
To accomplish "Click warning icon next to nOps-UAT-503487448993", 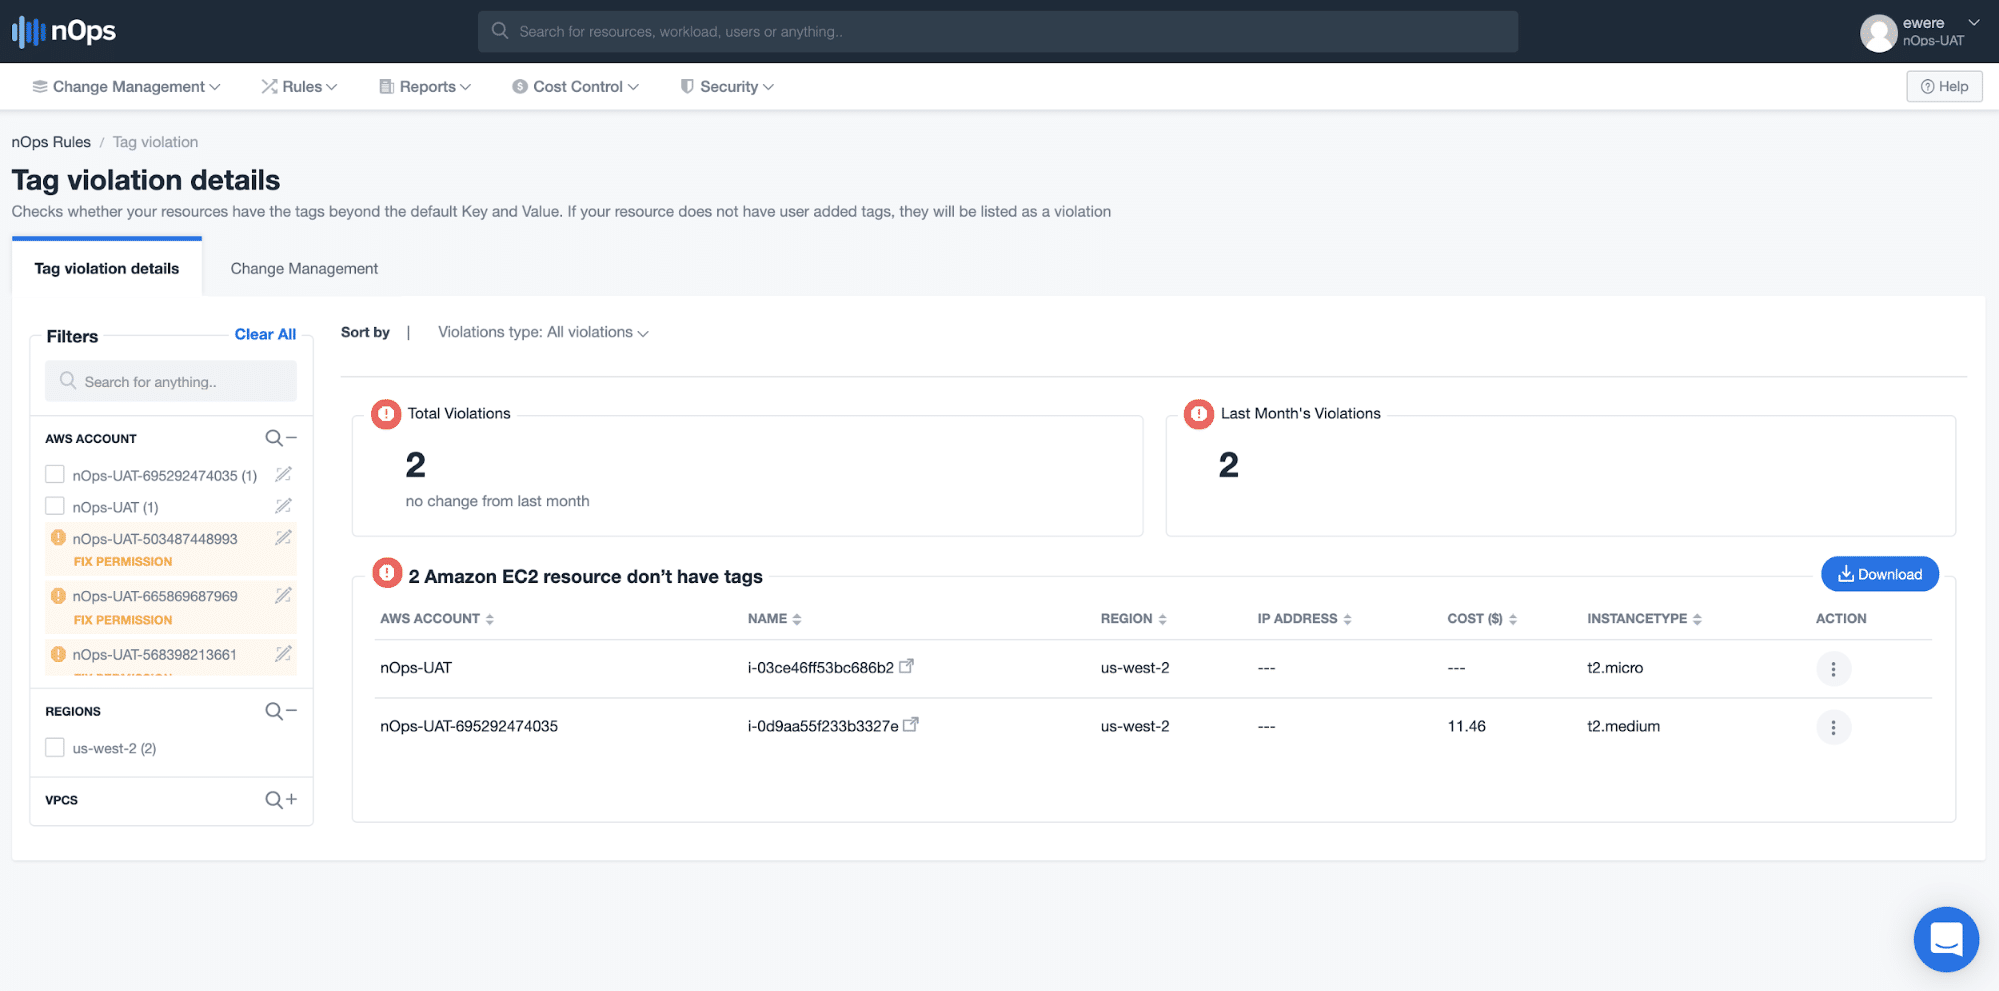I will point(58,538).
